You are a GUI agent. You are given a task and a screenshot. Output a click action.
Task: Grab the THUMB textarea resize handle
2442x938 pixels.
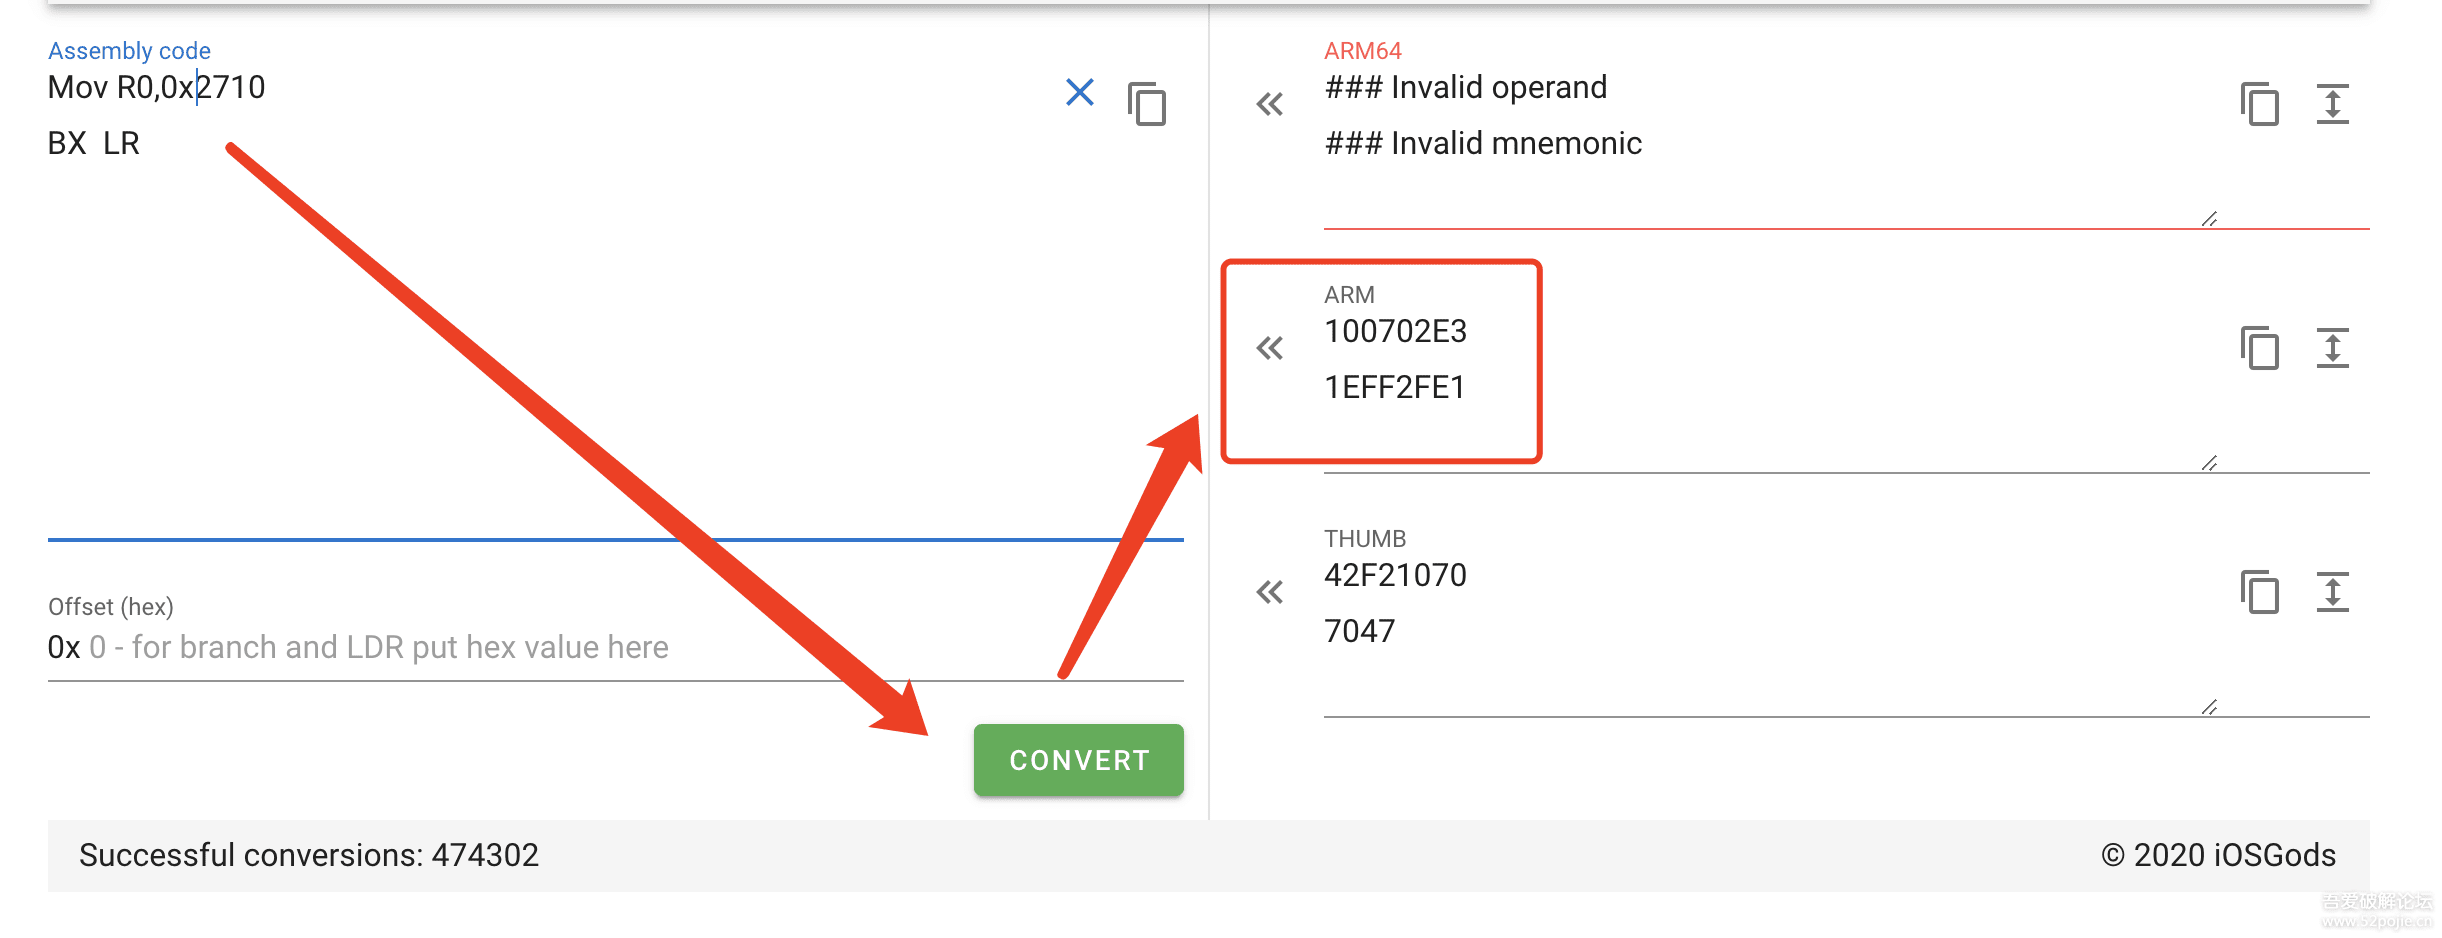tap(2209, 707)
